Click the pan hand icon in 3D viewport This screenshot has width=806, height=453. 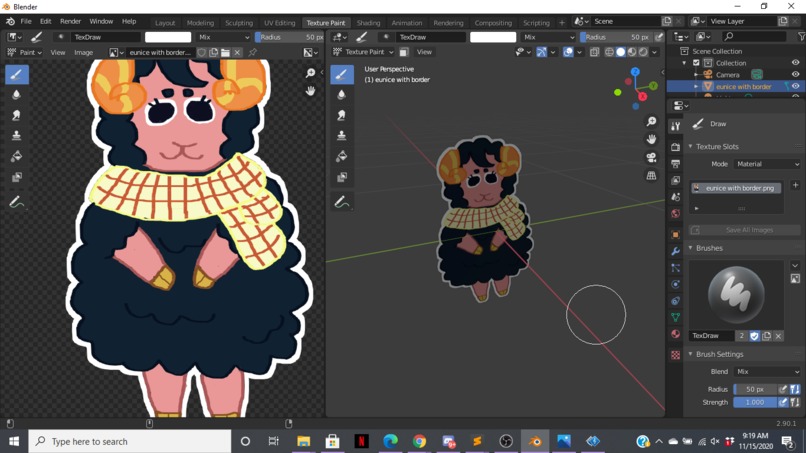coord(651,139)
